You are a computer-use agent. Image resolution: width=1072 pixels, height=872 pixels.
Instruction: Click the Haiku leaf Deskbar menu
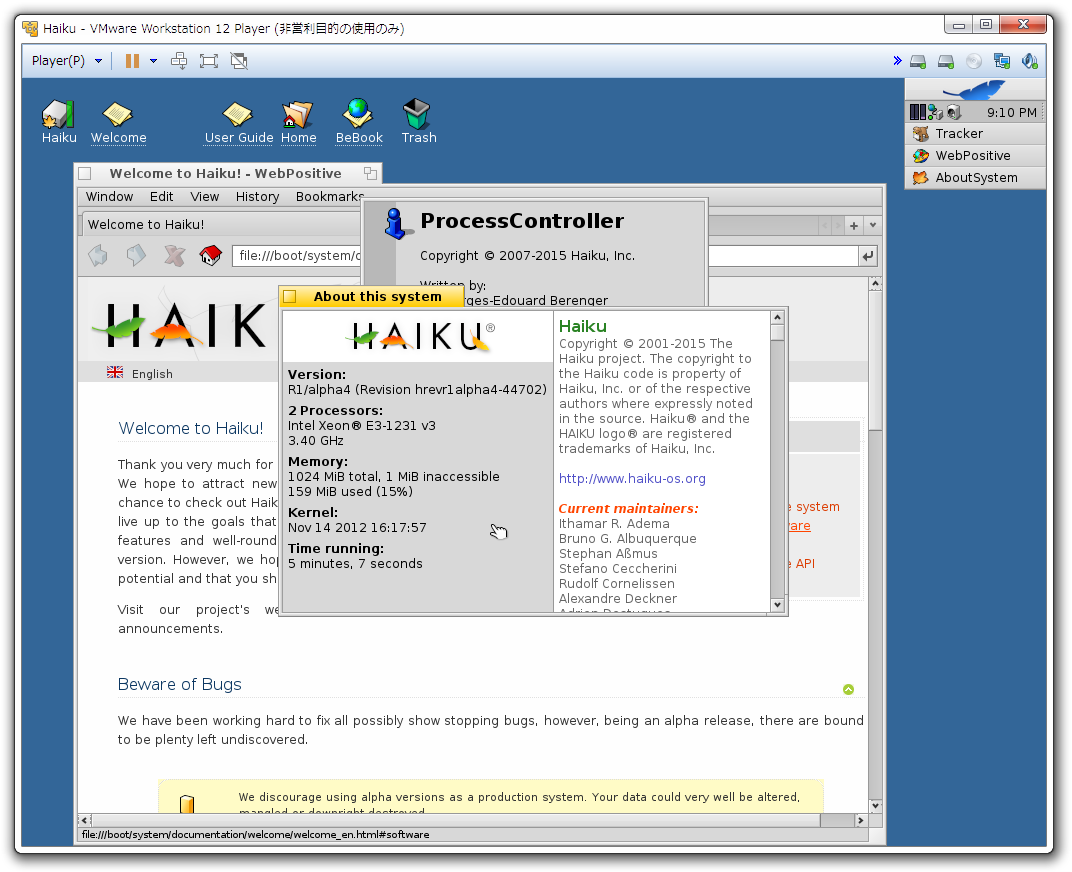tap(974, 90)
